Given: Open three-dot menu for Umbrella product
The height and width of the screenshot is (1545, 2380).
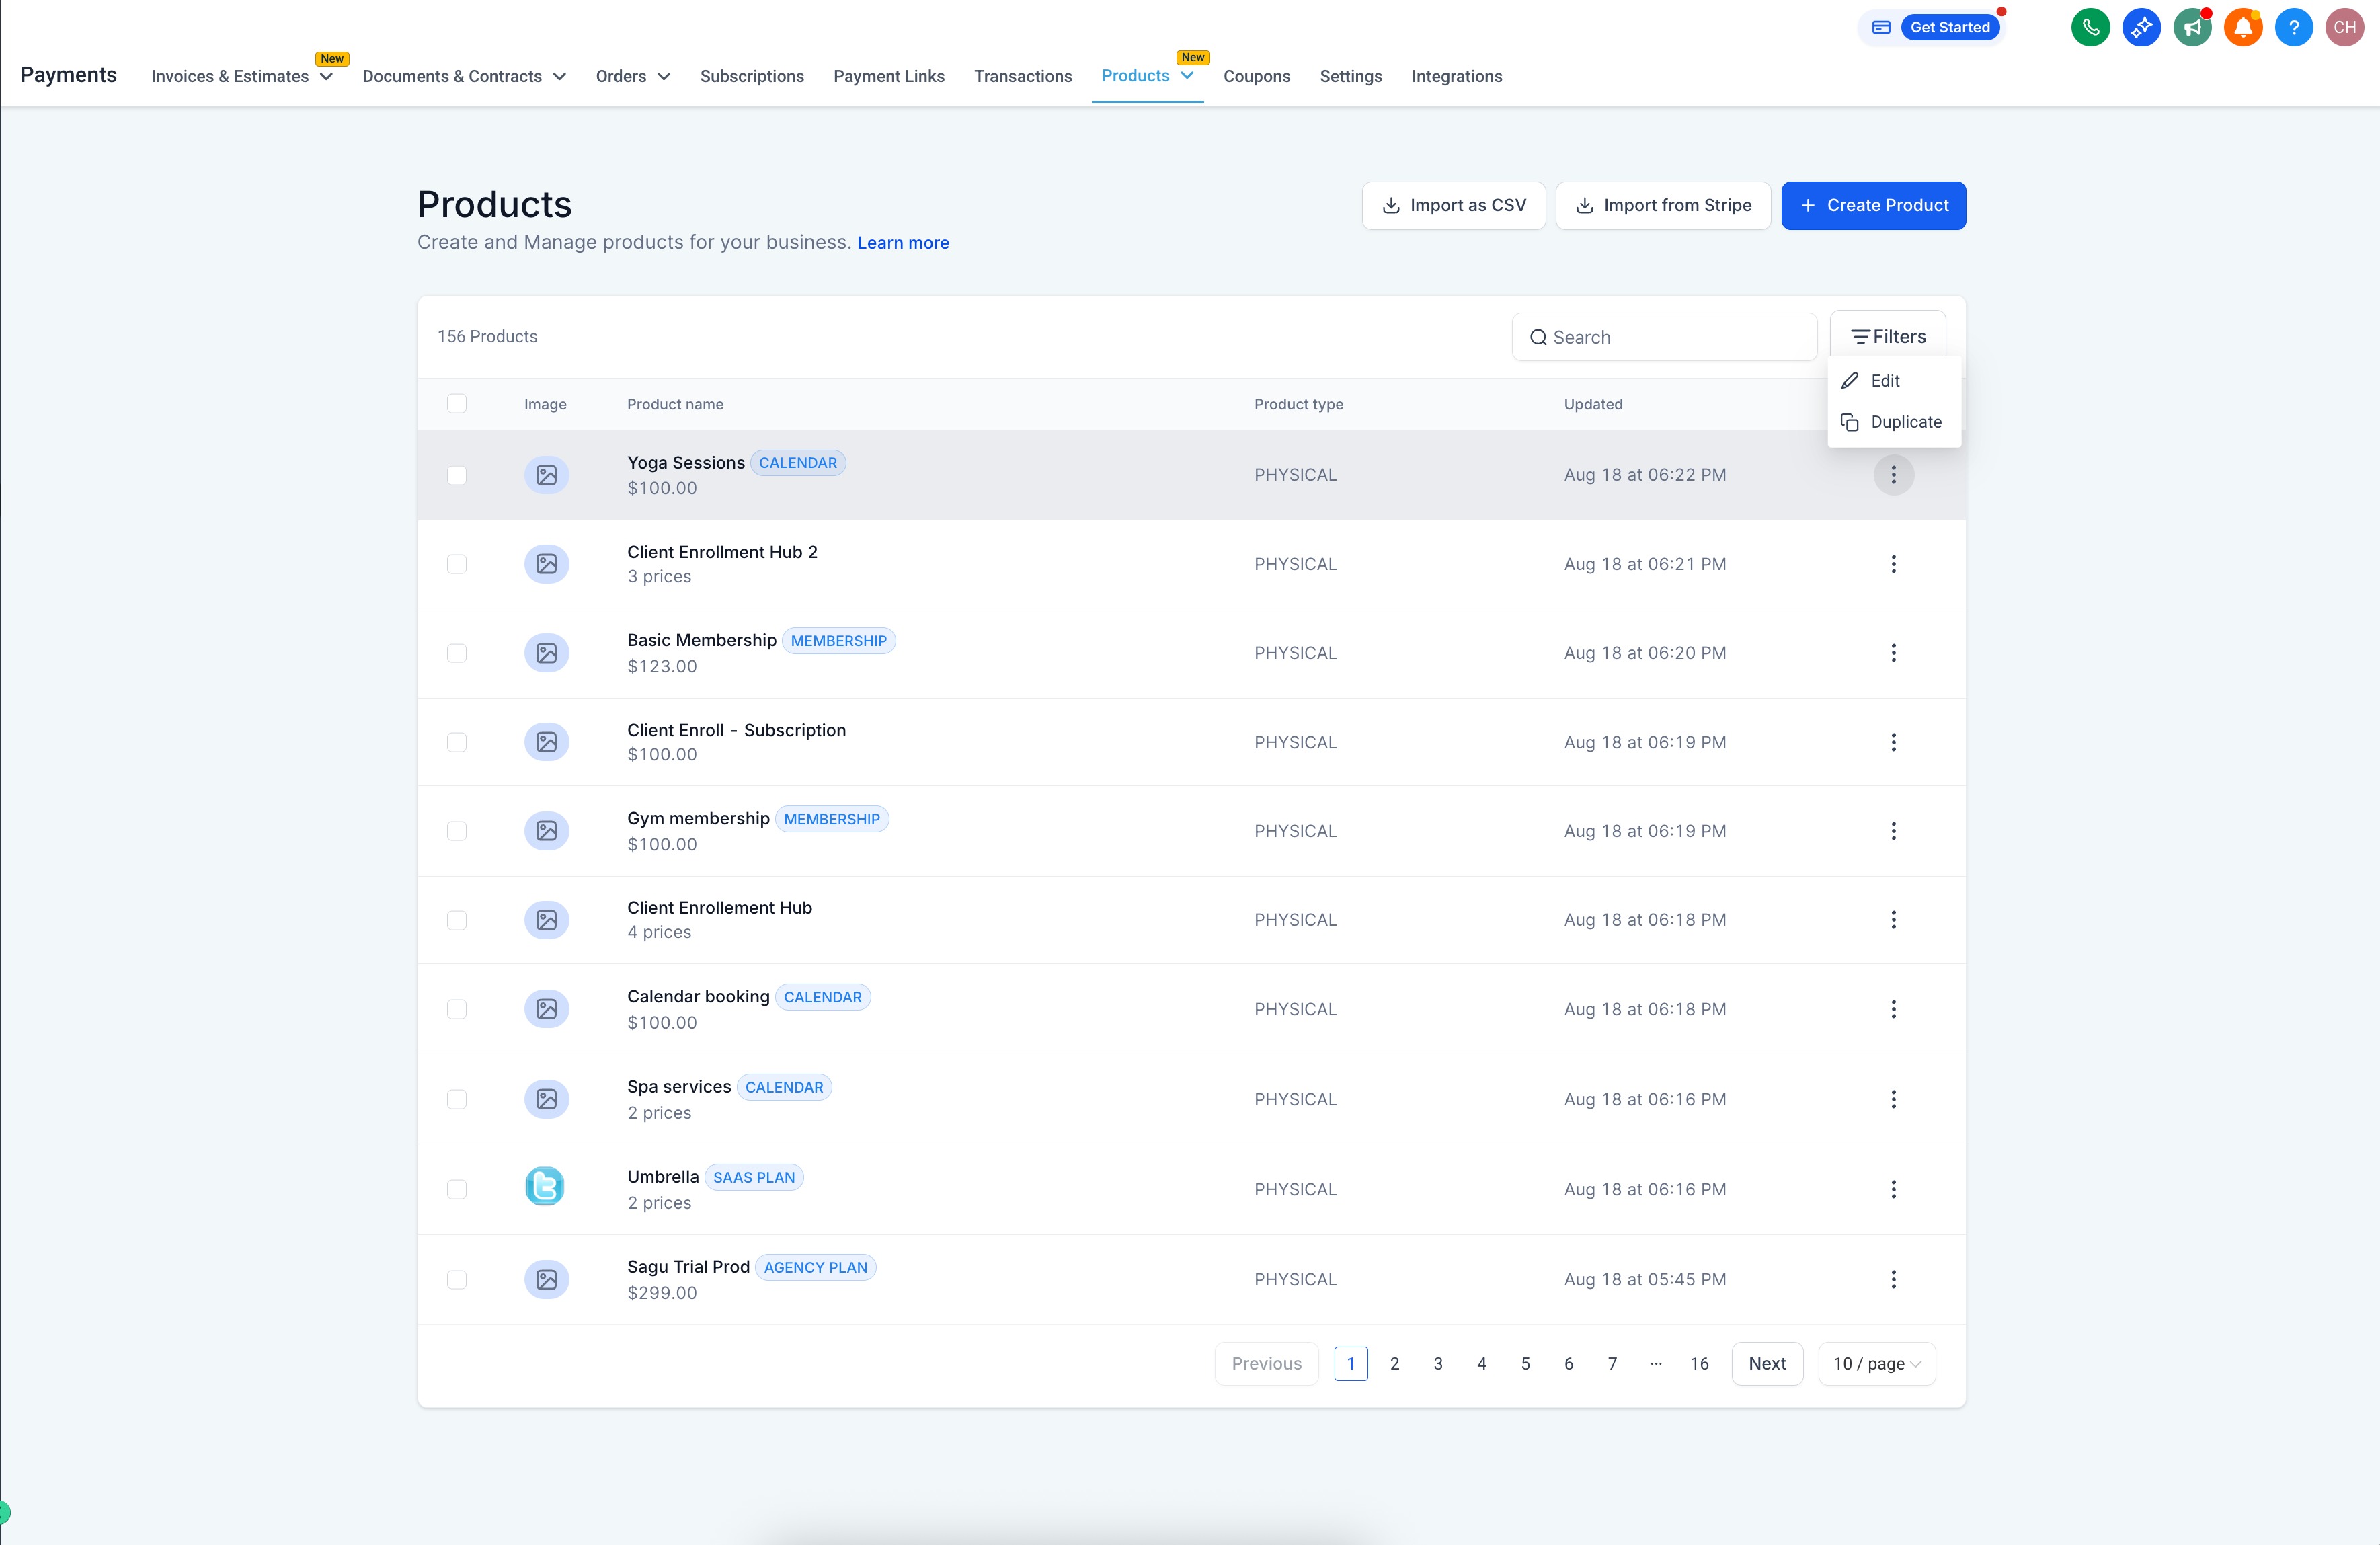Looking at the screenshot, I should point(1893,1189).
